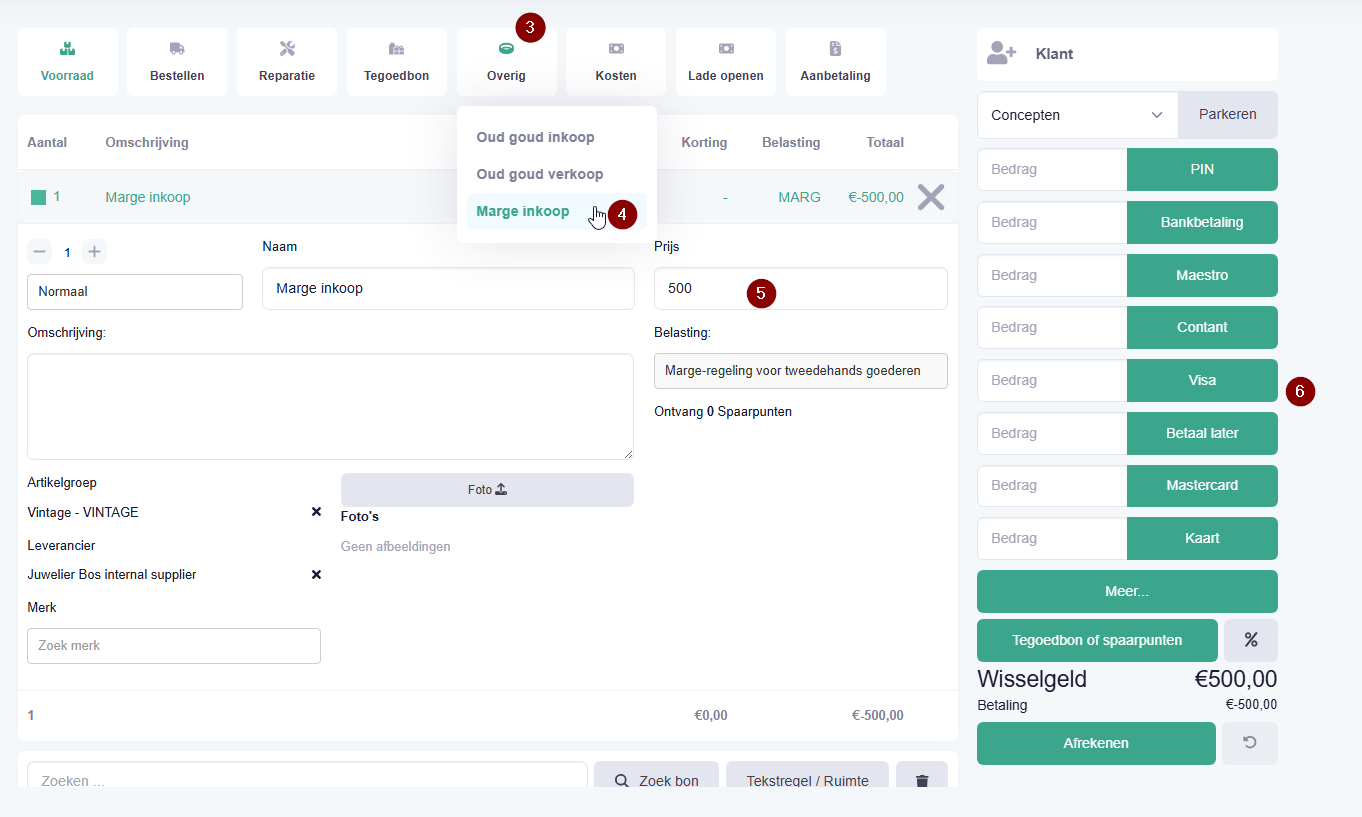1362x817 pixels.
Task: Click into the Prijs input field
Action: [800, 289]
